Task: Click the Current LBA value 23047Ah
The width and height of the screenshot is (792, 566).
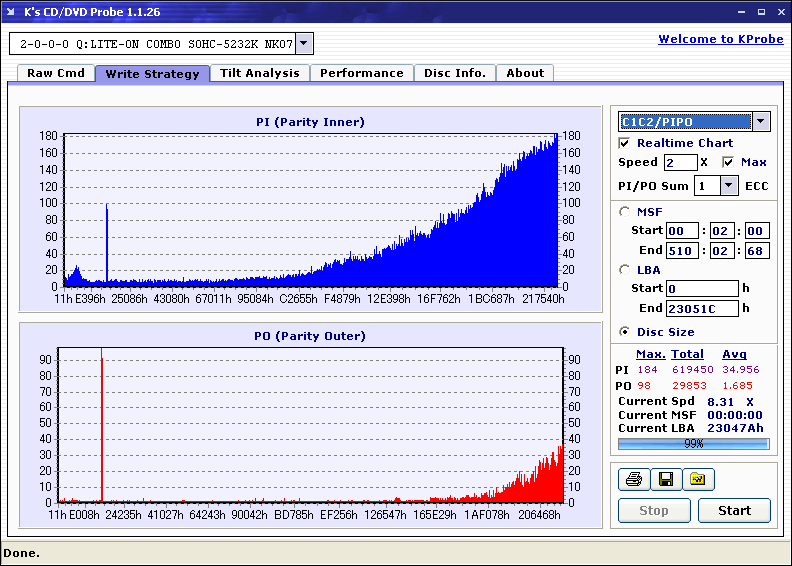Action: pyautogui.click(x=735, y=428)
